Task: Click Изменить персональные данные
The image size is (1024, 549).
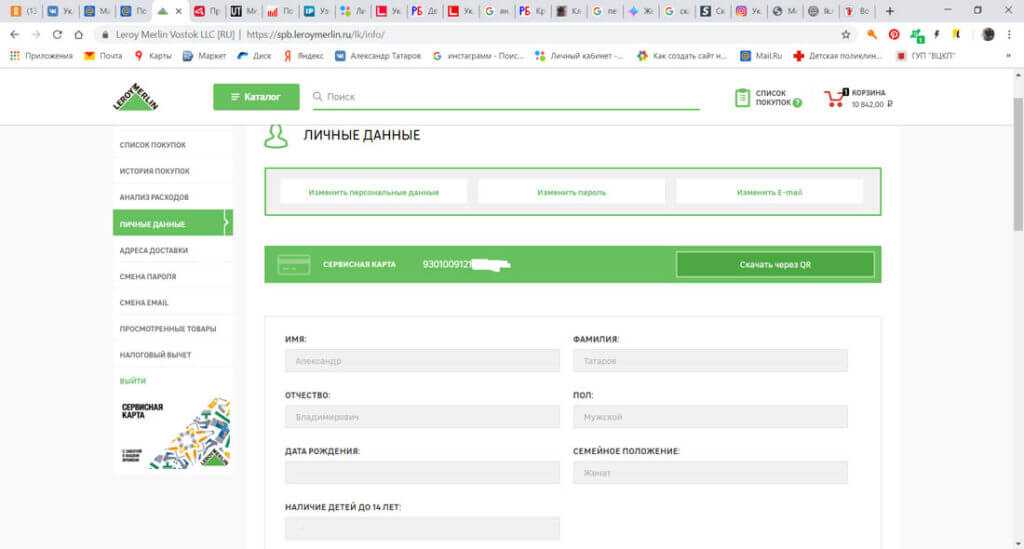Action: (x=373, y=192)
